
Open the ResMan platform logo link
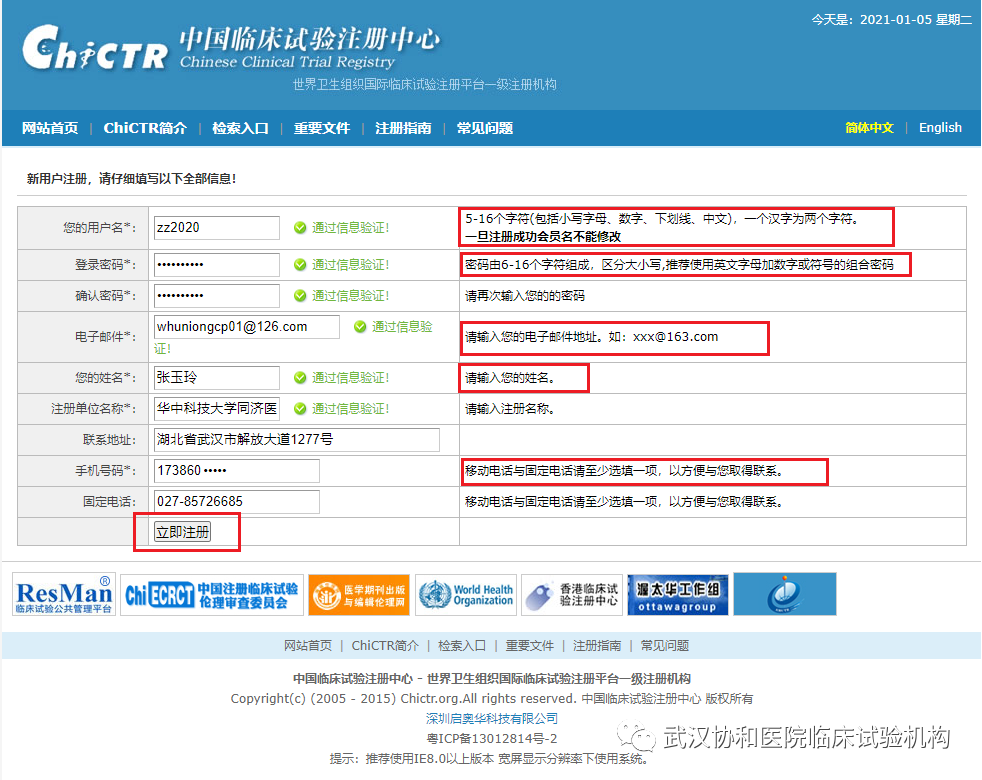pos(64,594)
